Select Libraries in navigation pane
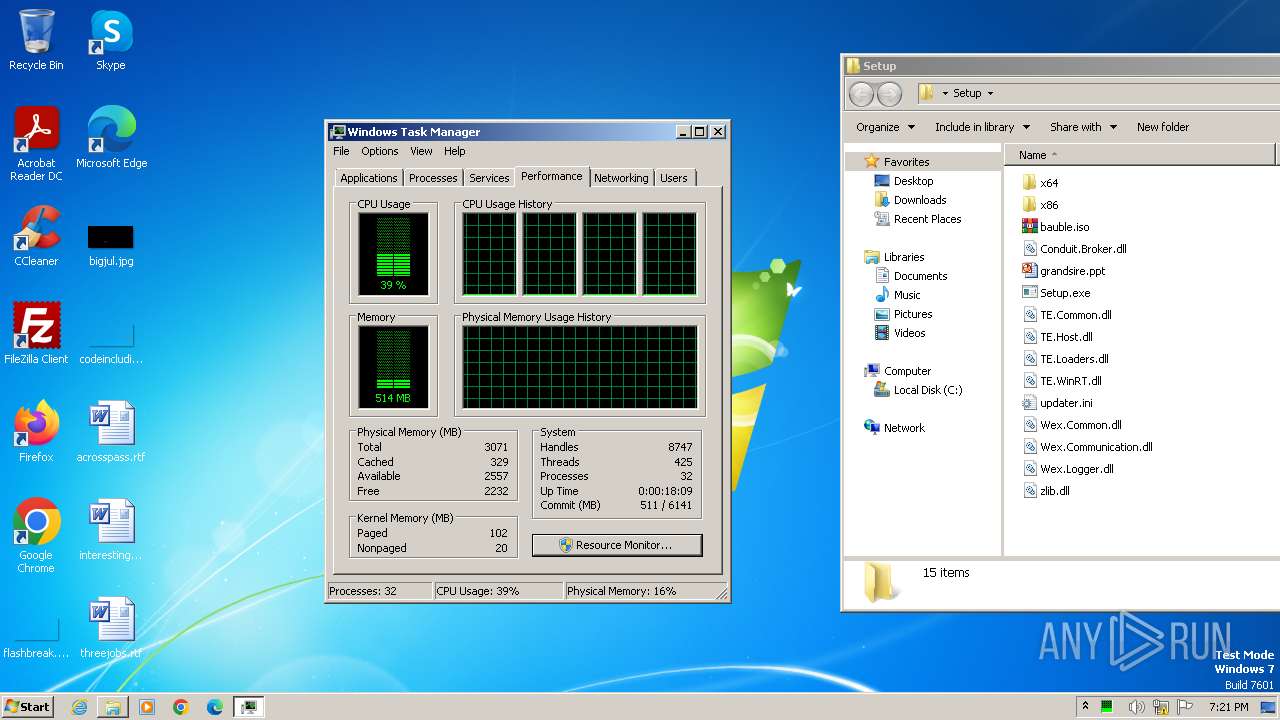The width and height of the screenshot is (1280, 720). pos(894,257)
